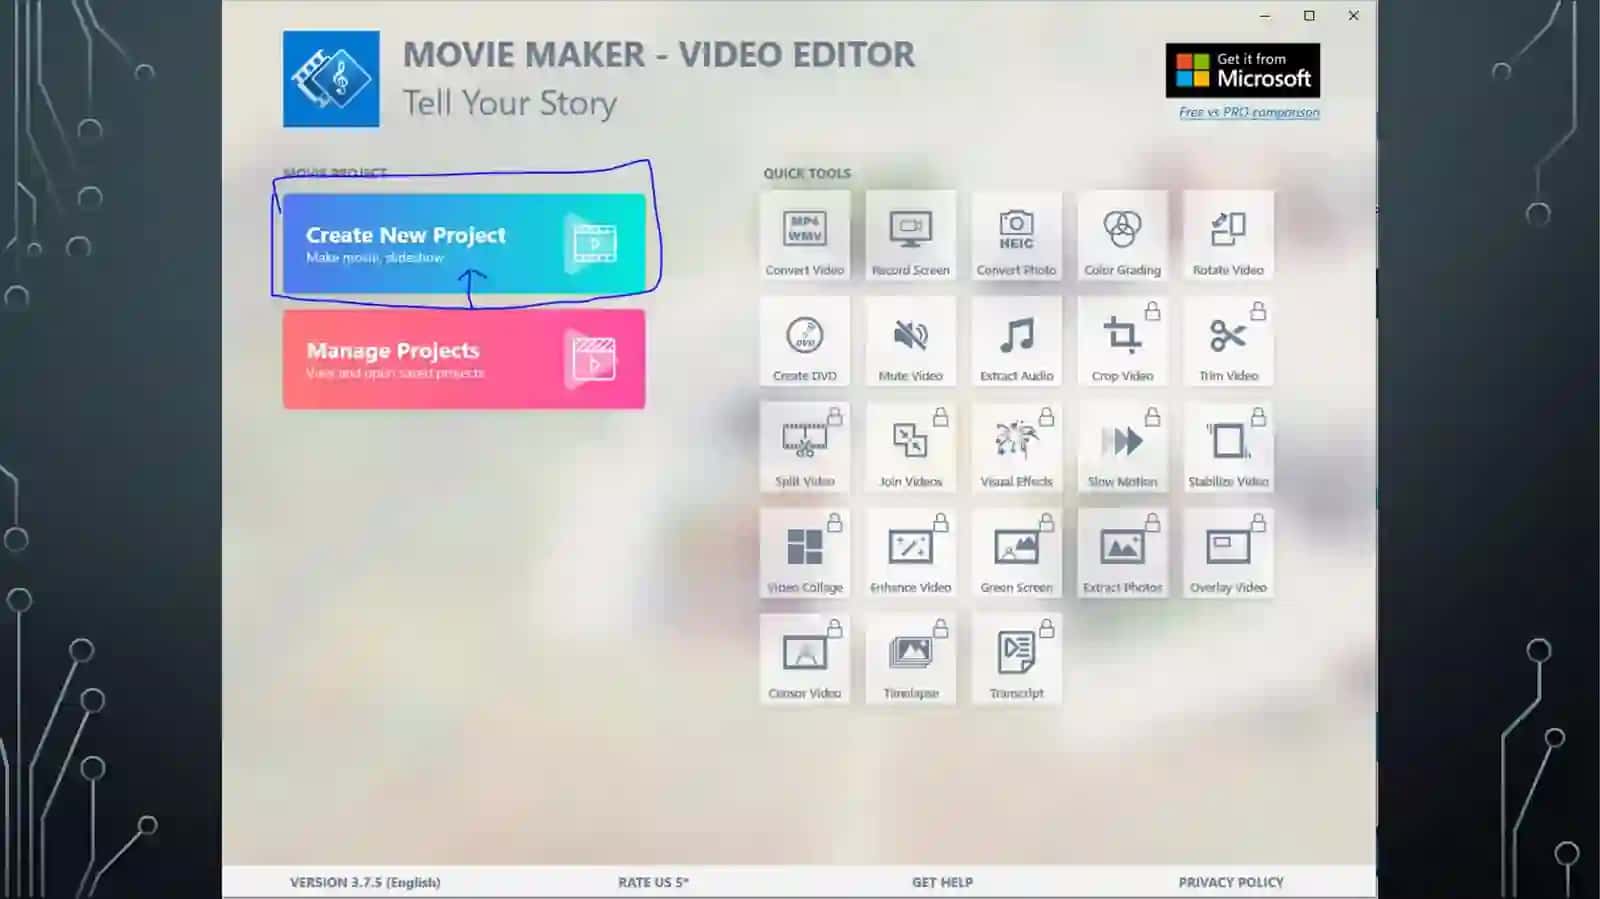The width and height of the screenshot is (1600, 899).
Task: Launch the Trim Video tool
Action: 1229,341
